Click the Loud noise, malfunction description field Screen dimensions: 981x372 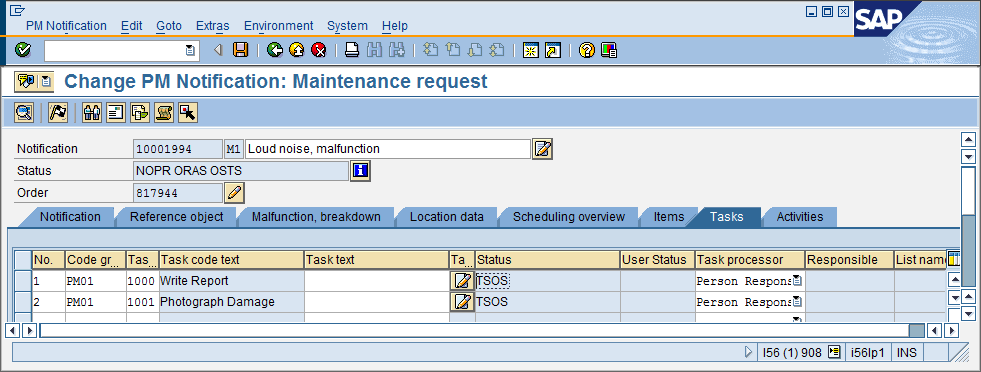387,149
